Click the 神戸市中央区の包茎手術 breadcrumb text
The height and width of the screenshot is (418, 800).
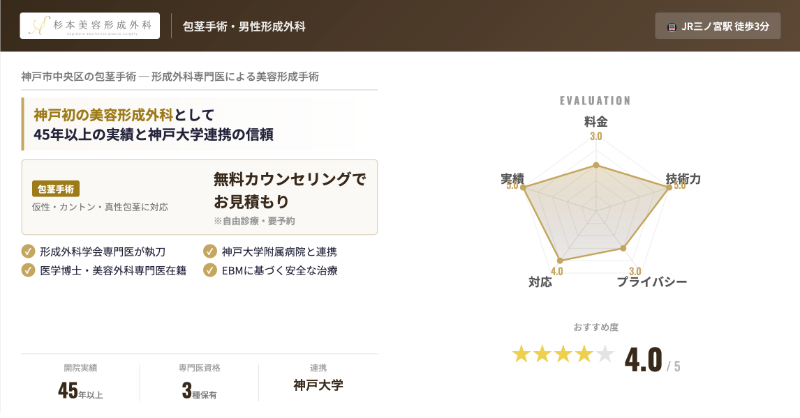(x=78, y=77)
